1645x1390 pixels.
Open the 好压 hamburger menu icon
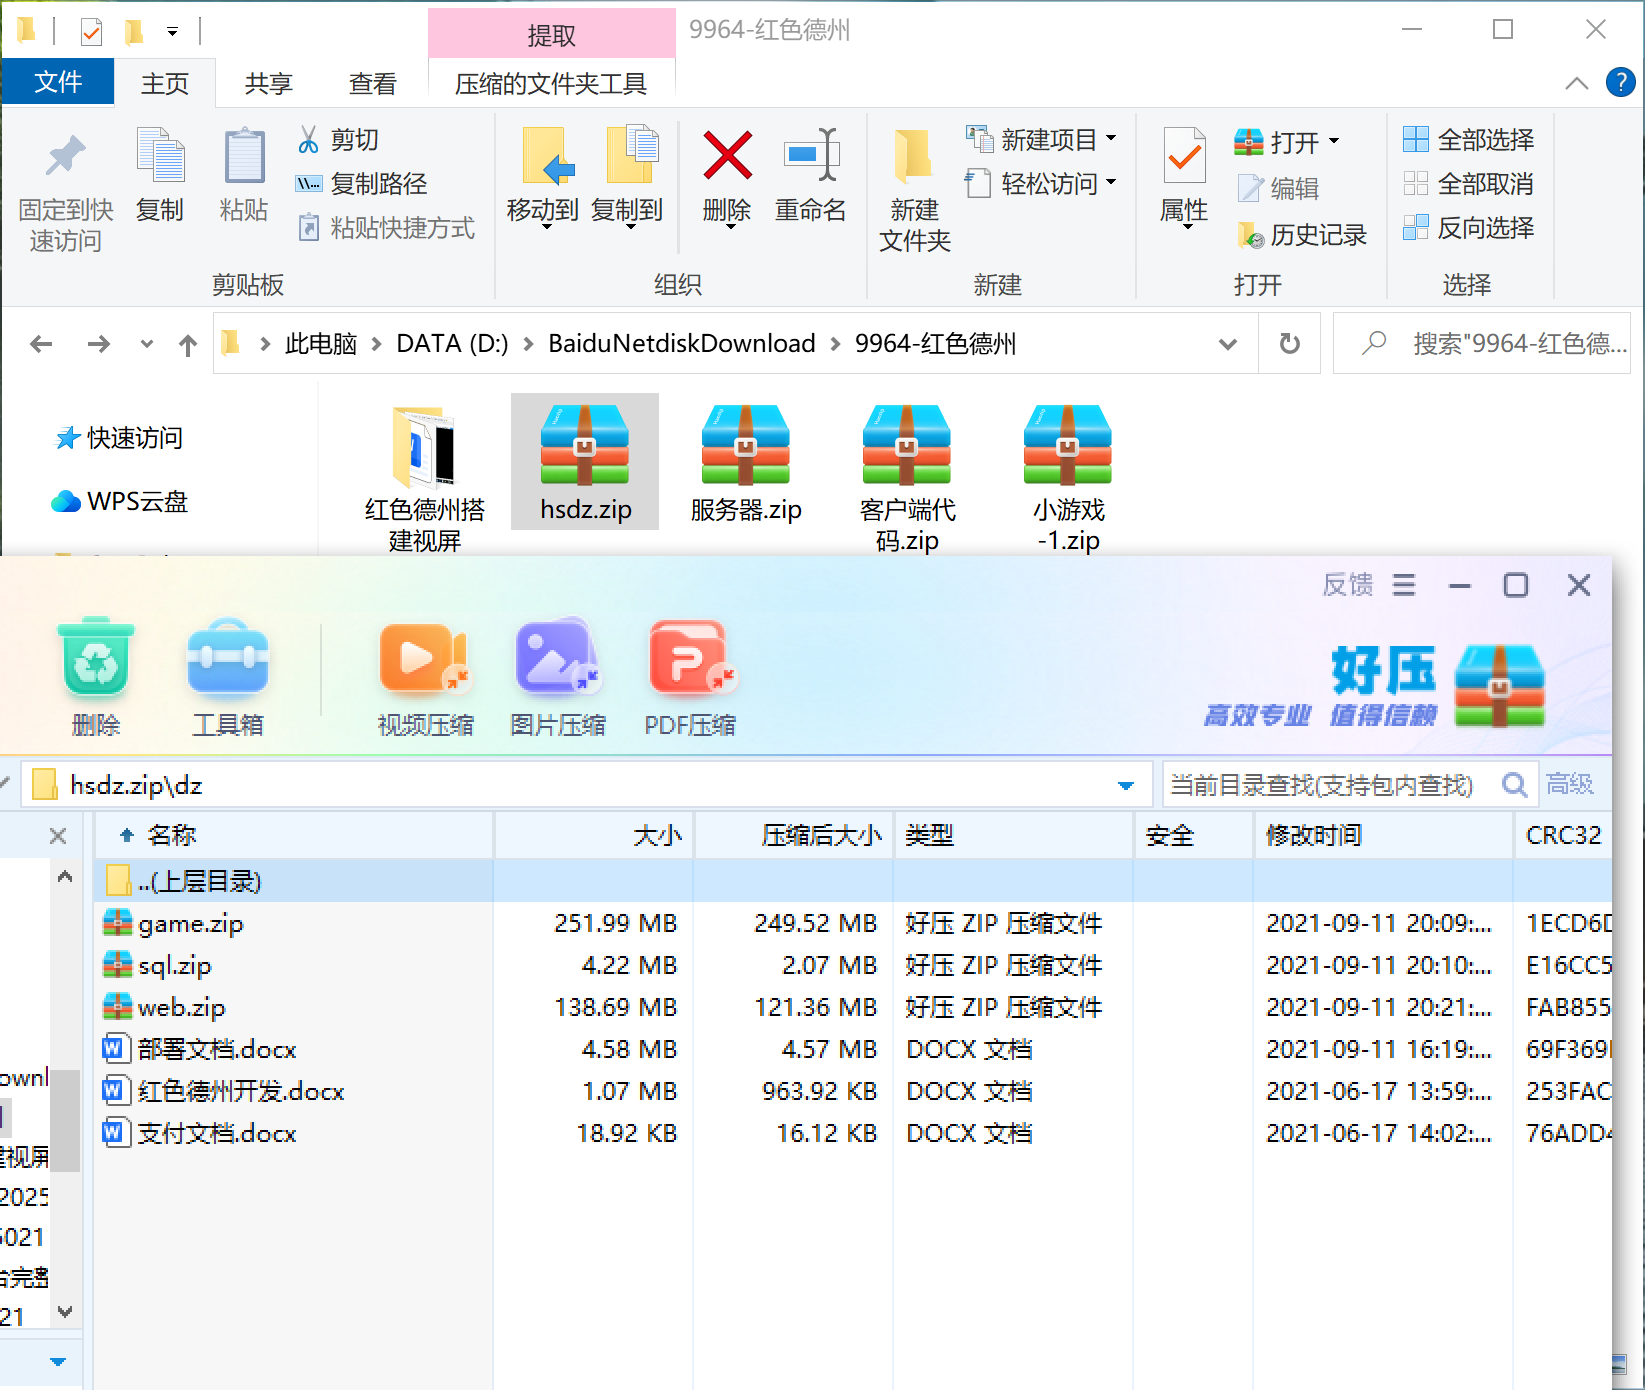pos(1404,585)
